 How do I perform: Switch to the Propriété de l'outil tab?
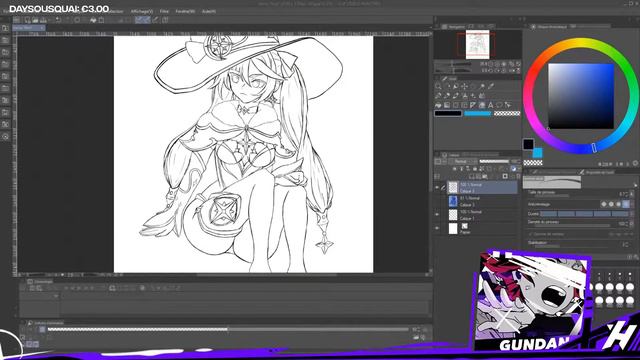[597, 172]
